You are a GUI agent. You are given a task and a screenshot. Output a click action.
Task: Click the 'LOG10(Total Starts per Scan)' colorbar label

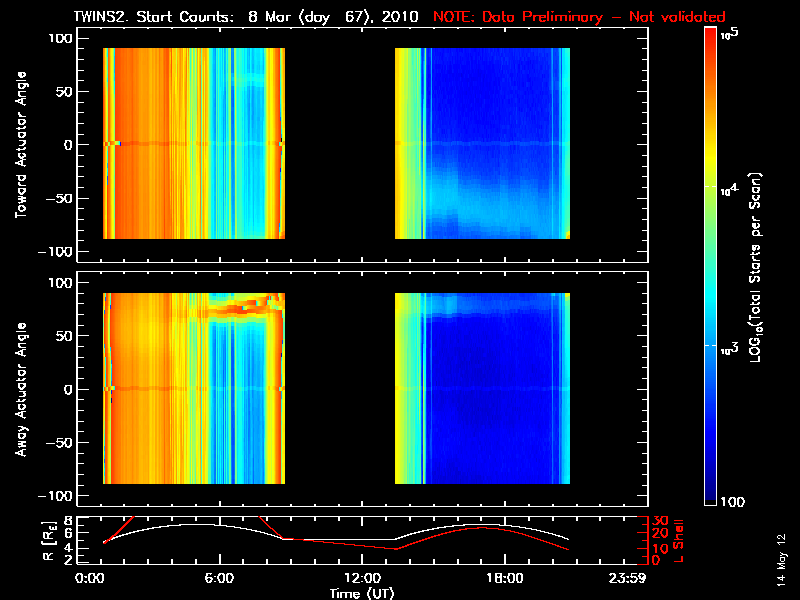coord(756,267)
